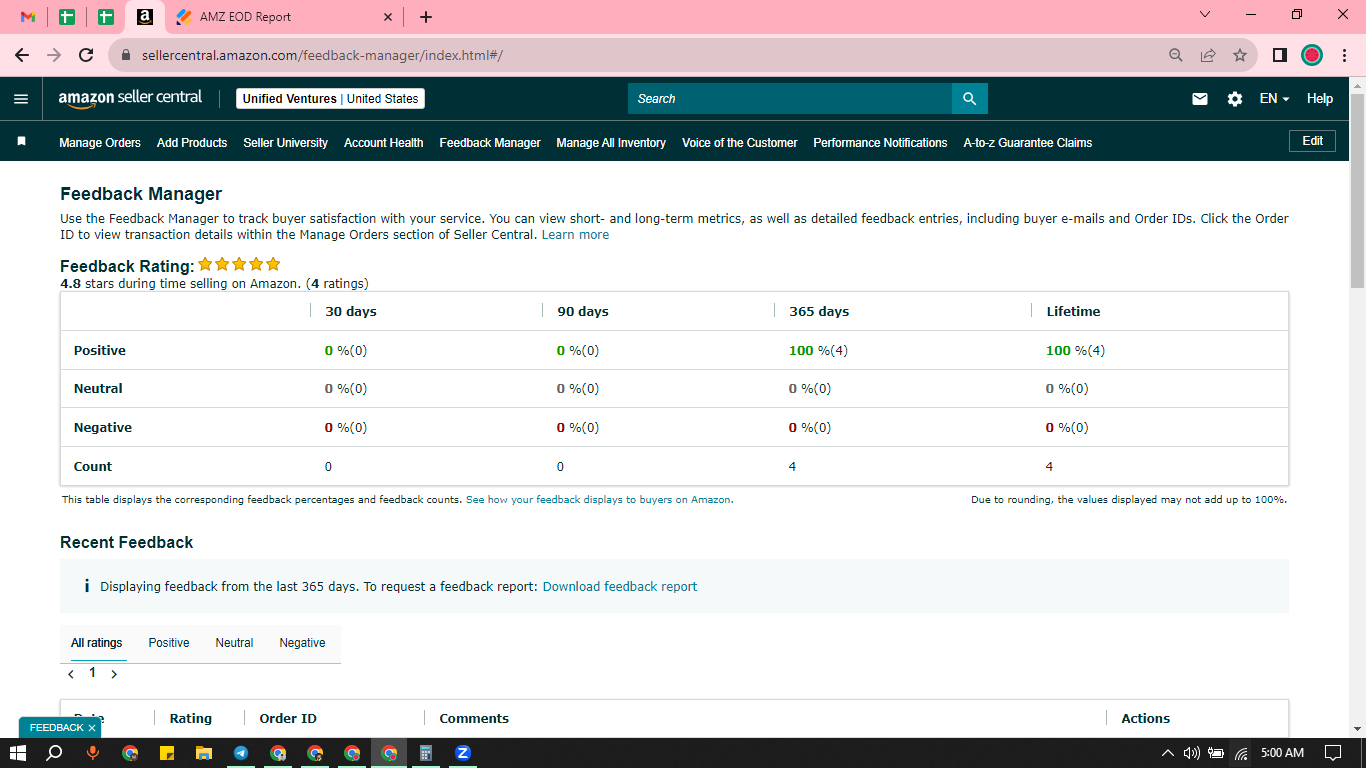Viewport: 1366px width, 768px height.
Task: Open the EN language dropdown
Action: click(x=1274, y=99)
